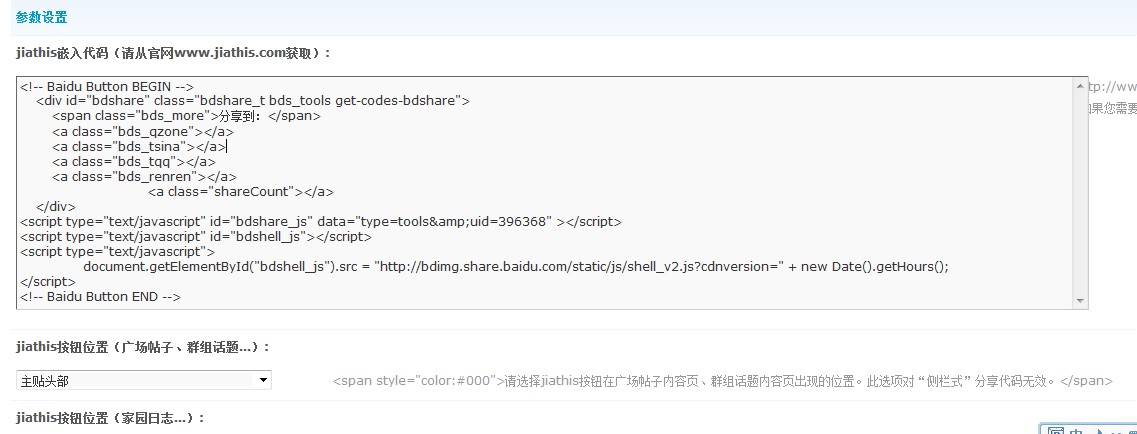Click the jiathis按钮位置 广场帖子 label
This screenshot has width=1137, height=434.
tap(143, 348)
